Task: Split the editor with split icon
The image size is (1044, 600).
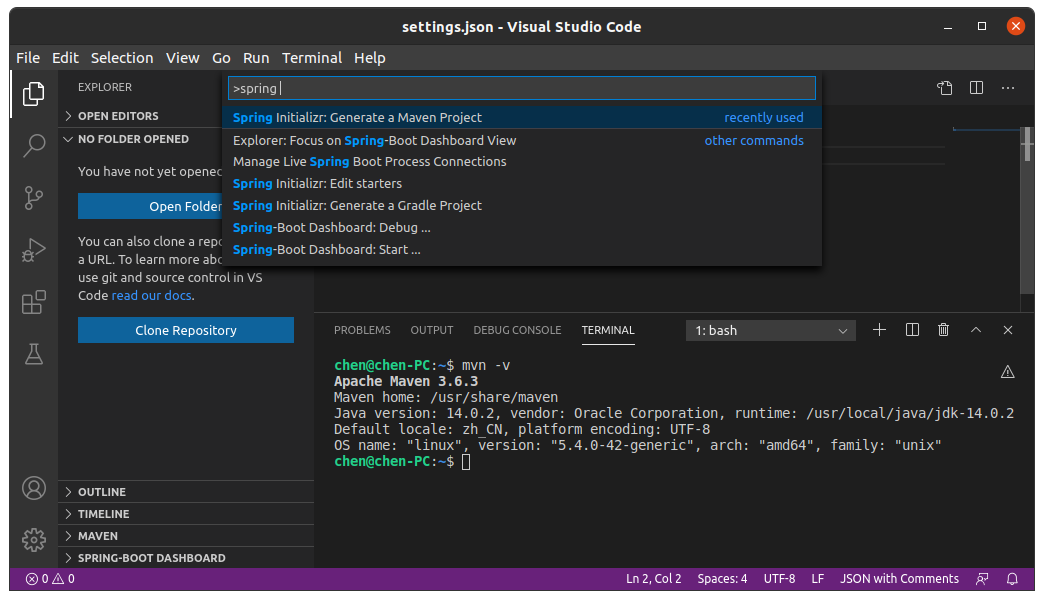Action: tap(976, 88)
